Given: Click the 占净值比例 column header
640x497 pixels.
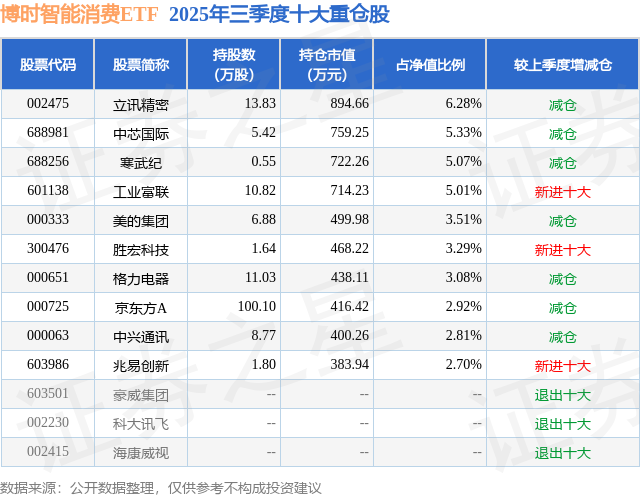Looking at the screenshot, I should (430, 64).
